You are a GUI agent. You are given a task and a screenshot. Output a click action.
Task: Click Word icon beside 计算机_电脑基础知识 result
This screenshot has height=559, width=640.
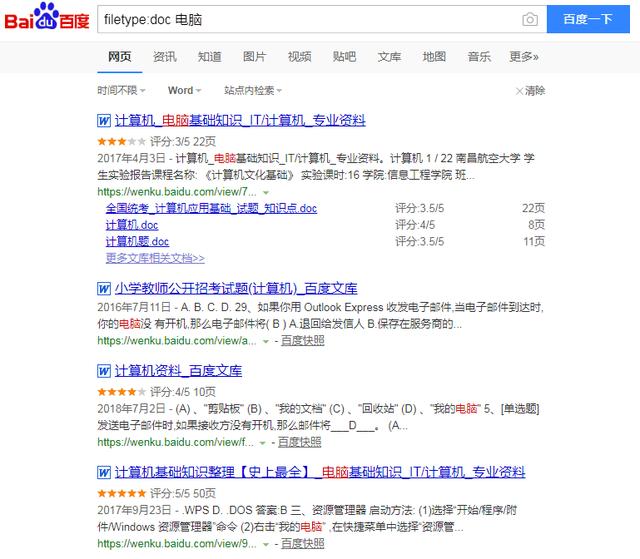(x=104, y=121)
